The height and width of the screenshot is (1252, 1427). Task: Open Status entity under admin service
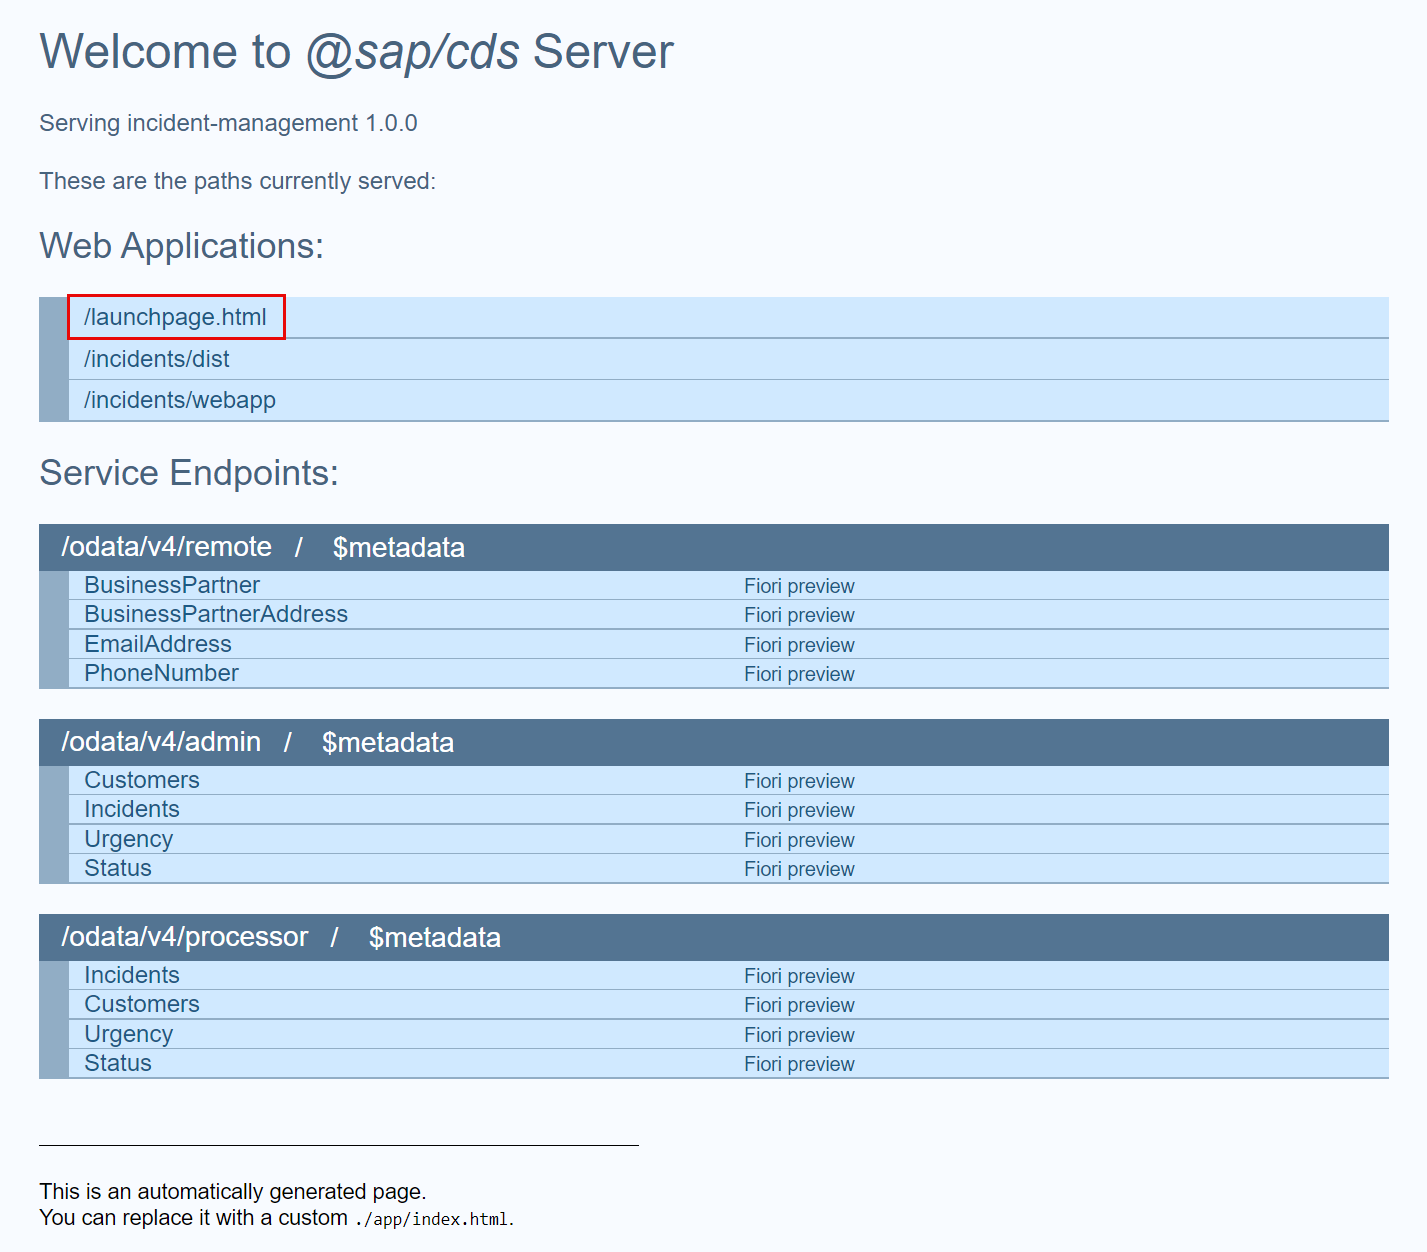(x=118, y=868)
